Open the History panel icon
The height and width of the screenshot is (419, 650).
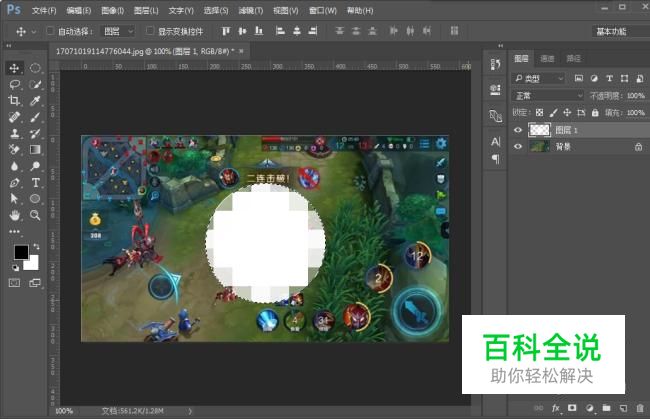coord(495,64)
